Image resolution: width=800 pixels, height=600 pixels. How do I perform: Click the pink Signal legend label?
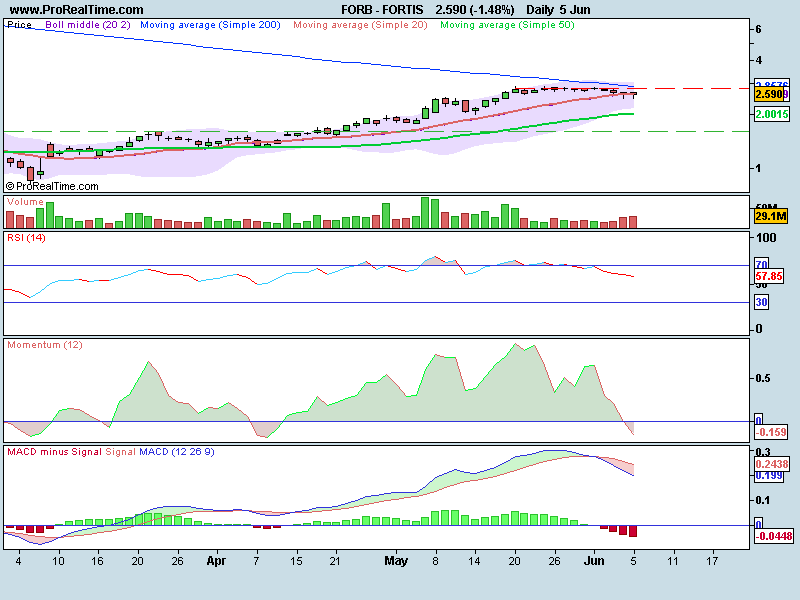tap(120, 452)
